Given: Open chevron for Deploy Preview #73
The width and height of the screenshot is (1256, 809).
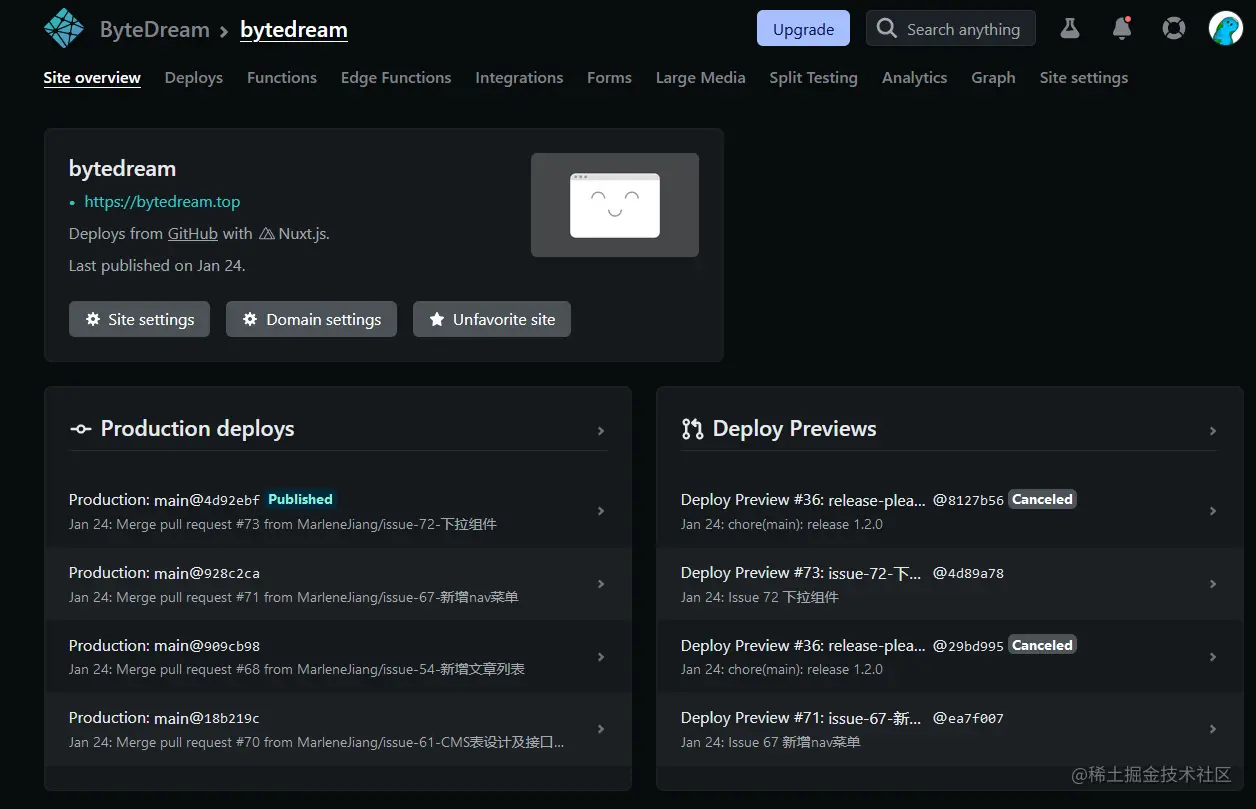Looking at the screenshot, I should click(1213, 584).
